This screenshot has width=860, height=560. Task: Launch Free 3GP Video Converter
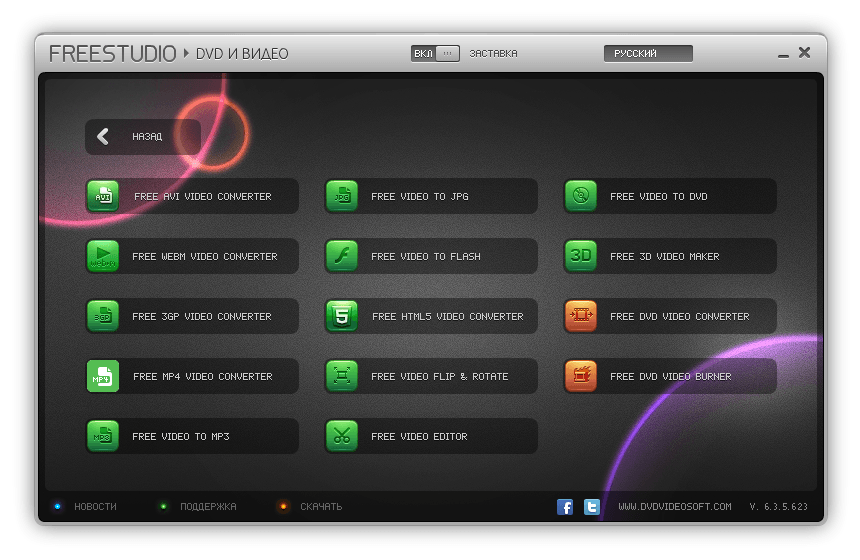coord(193,316)
